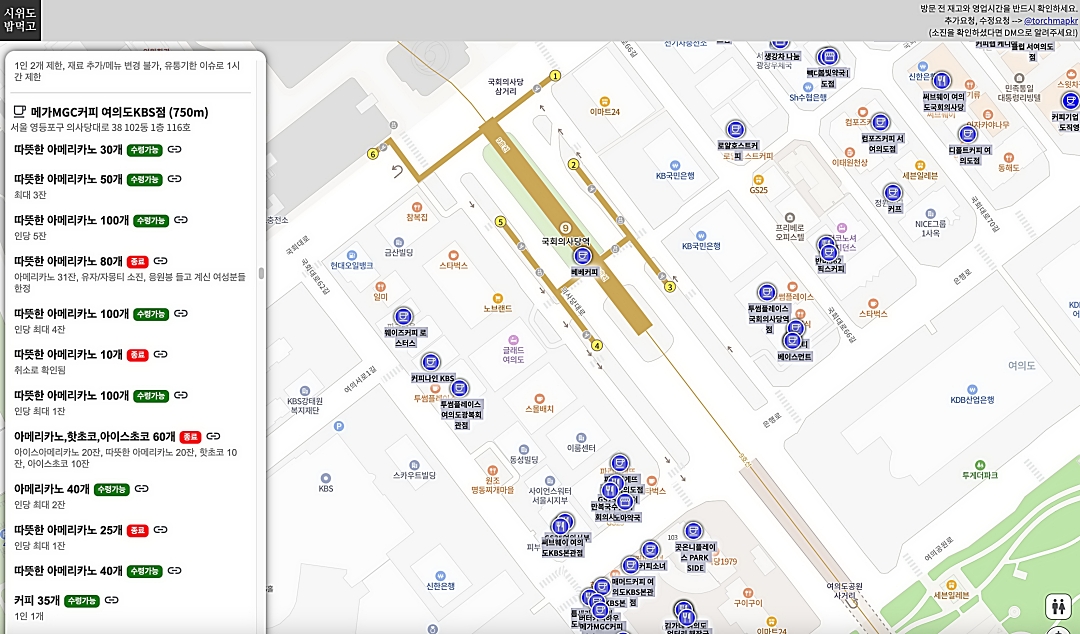This screenshot has width=1080, height=634.
Task: Open link icon for 따뜻한 아메리카노 50개
Action: point(175,179)
